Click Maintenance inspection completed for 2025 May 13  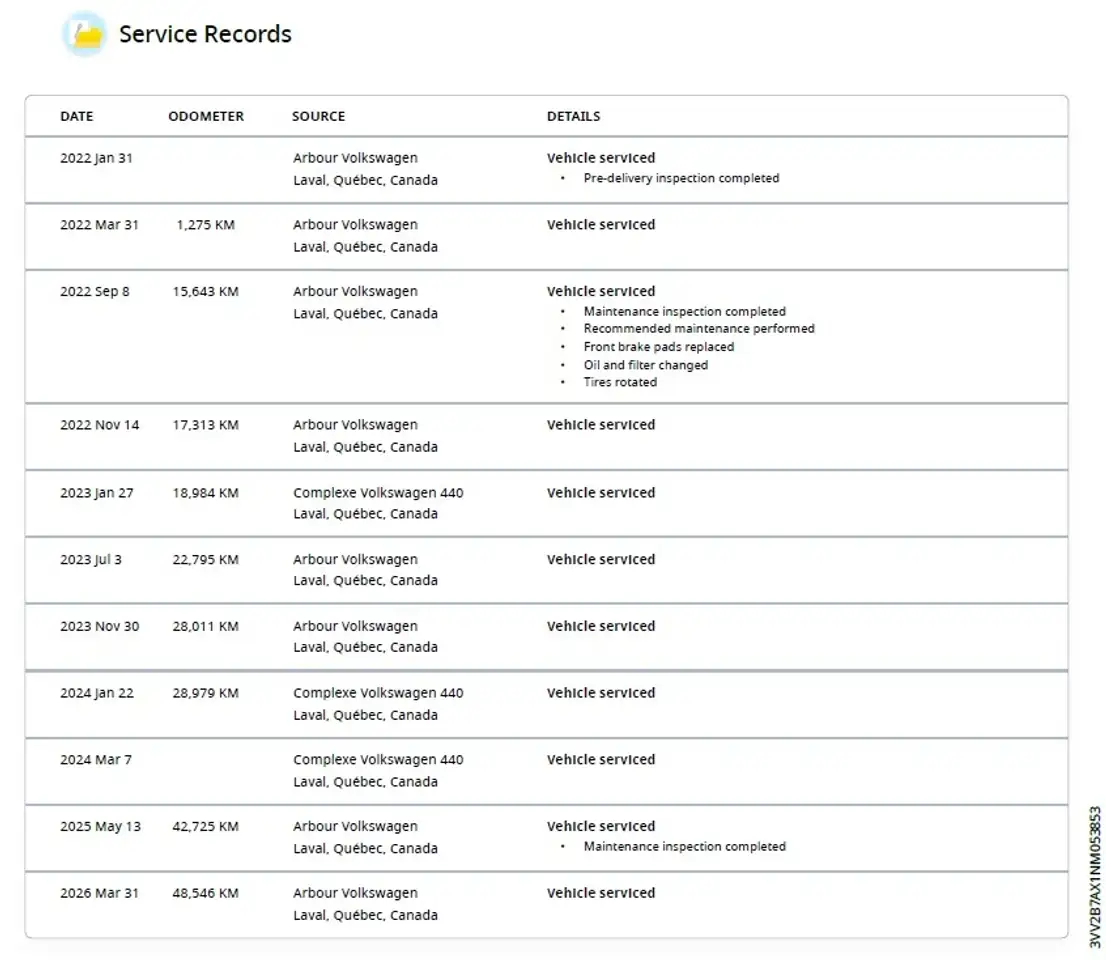coord(684,846)
